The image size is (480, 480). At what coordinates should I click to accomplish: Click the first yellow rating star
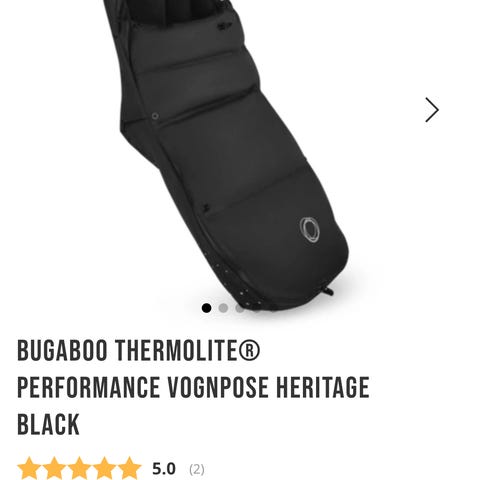[29, 468]
